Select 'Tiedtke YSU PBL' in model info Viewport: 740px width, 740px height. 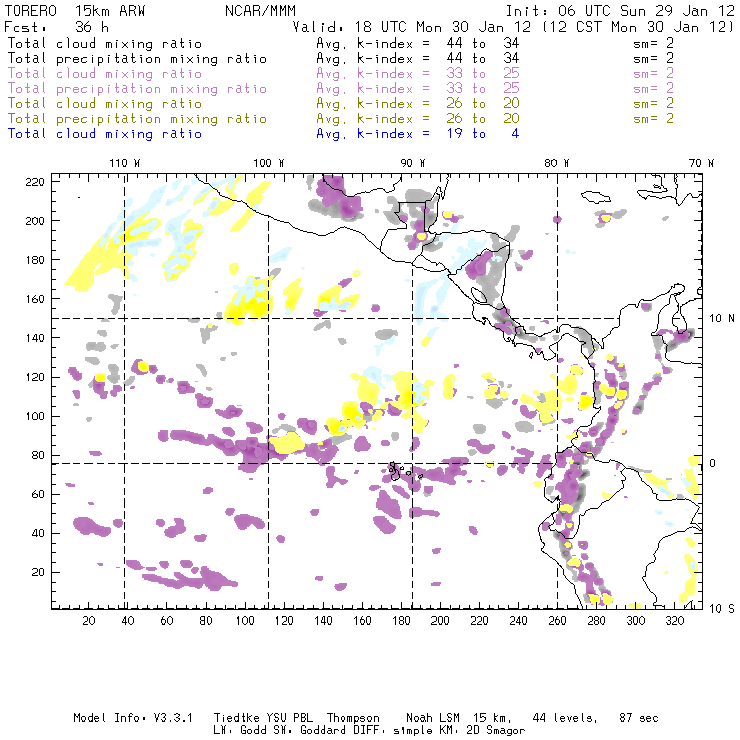tap(263, 718)
